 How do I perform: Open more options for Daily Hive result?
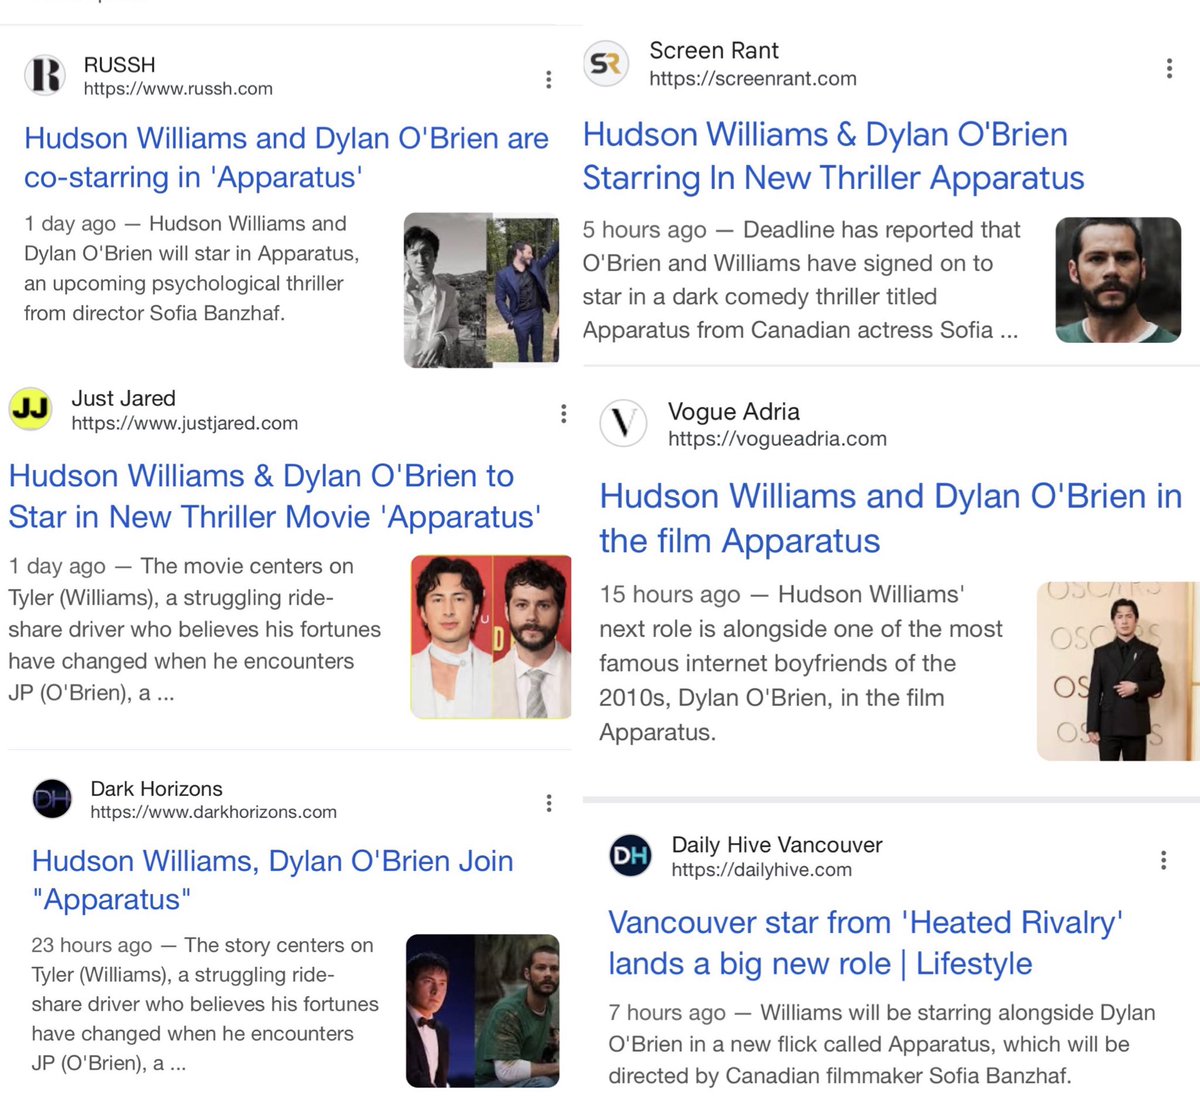click(1163, 860)
